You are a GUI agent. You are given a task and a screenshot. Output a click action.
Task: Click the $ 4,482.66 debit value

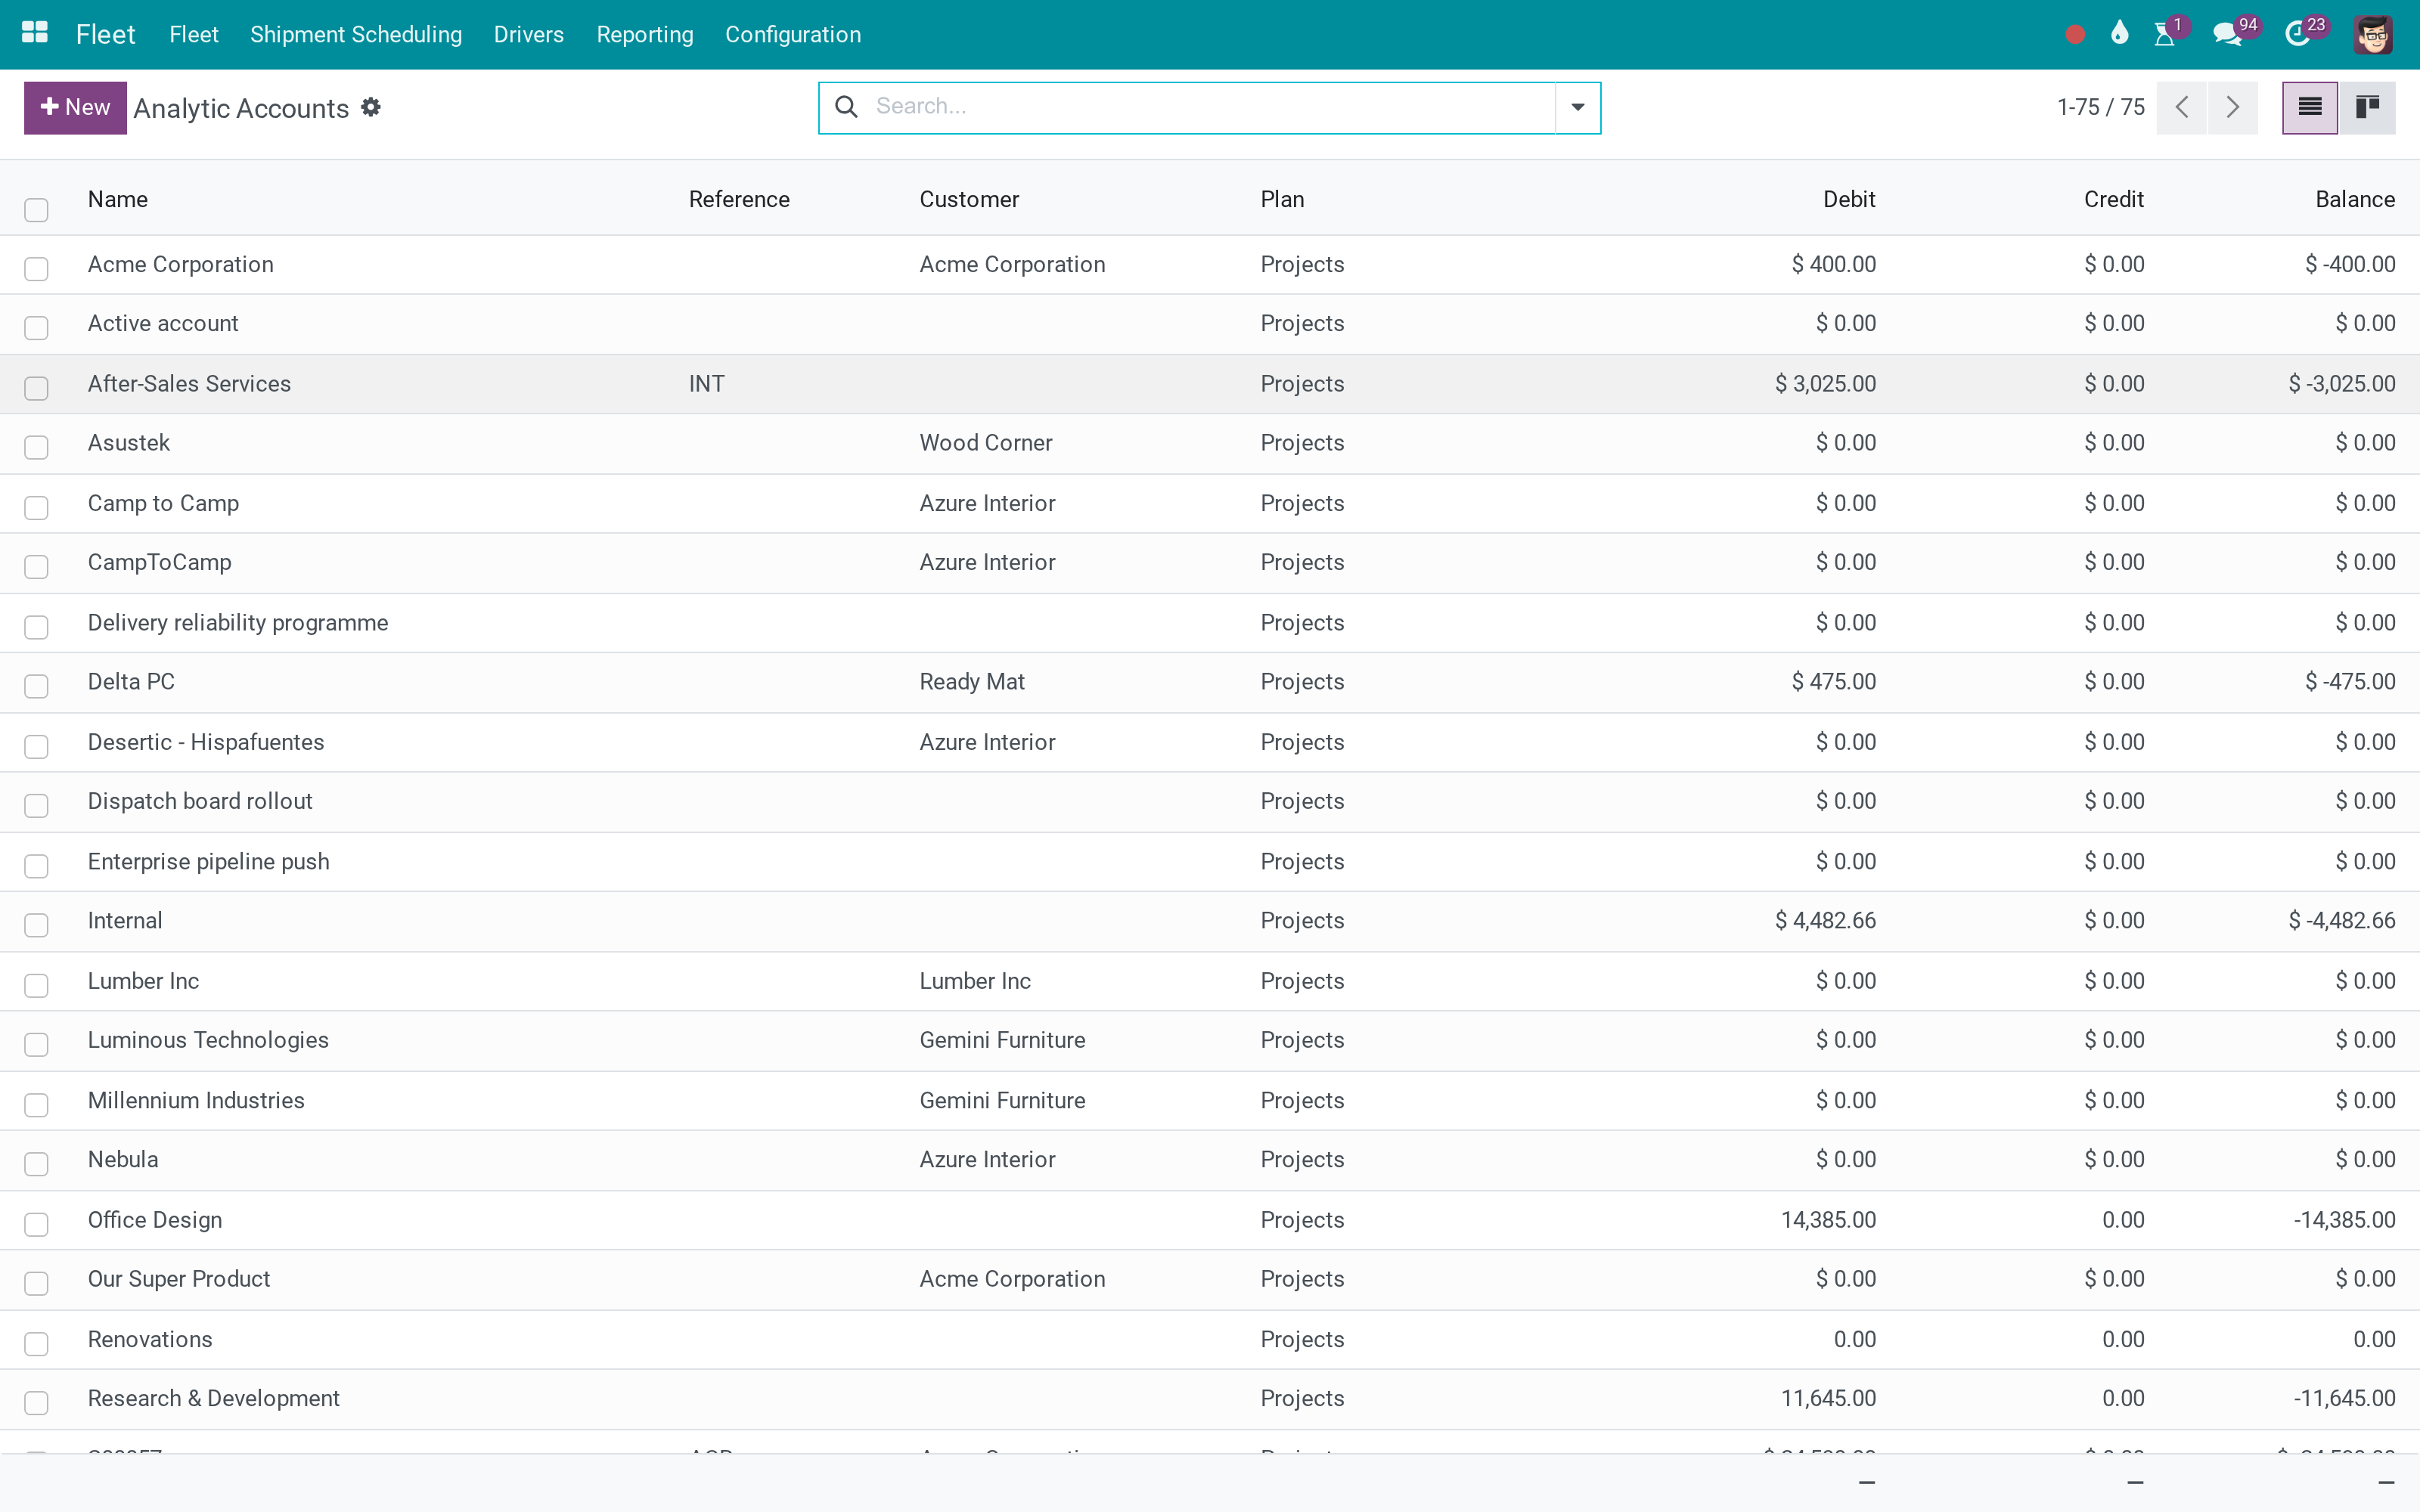[x=1825, y=920]
